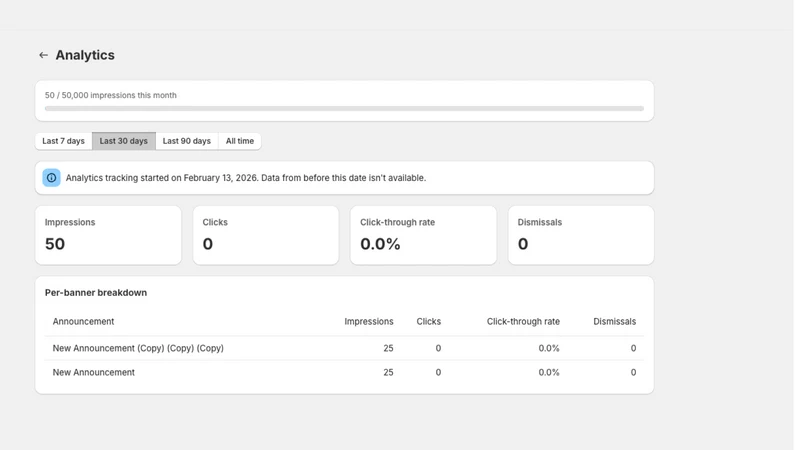This screenshot has height=450, width=800.
Task: Click the blue info icon in tracking notice
Action: tap(52, 178)
